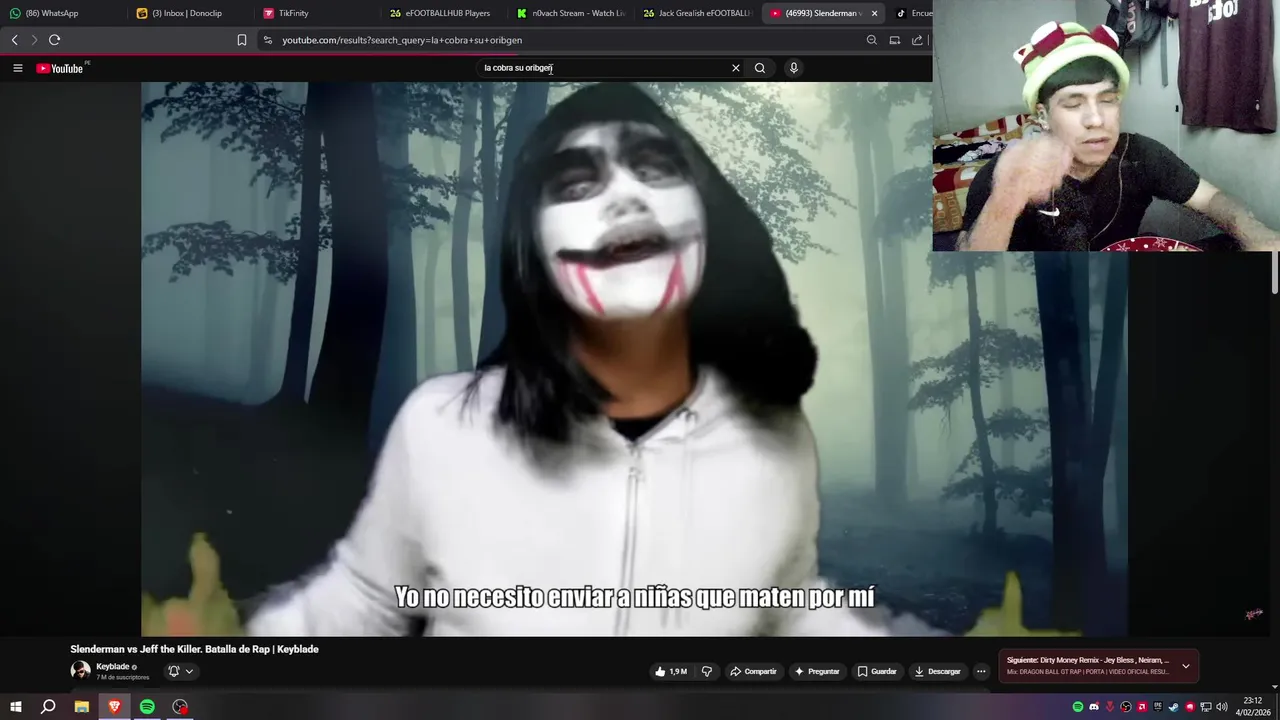Open the Keyblade channel avatar
This screenshot has width=1280, height=720.
80,670
